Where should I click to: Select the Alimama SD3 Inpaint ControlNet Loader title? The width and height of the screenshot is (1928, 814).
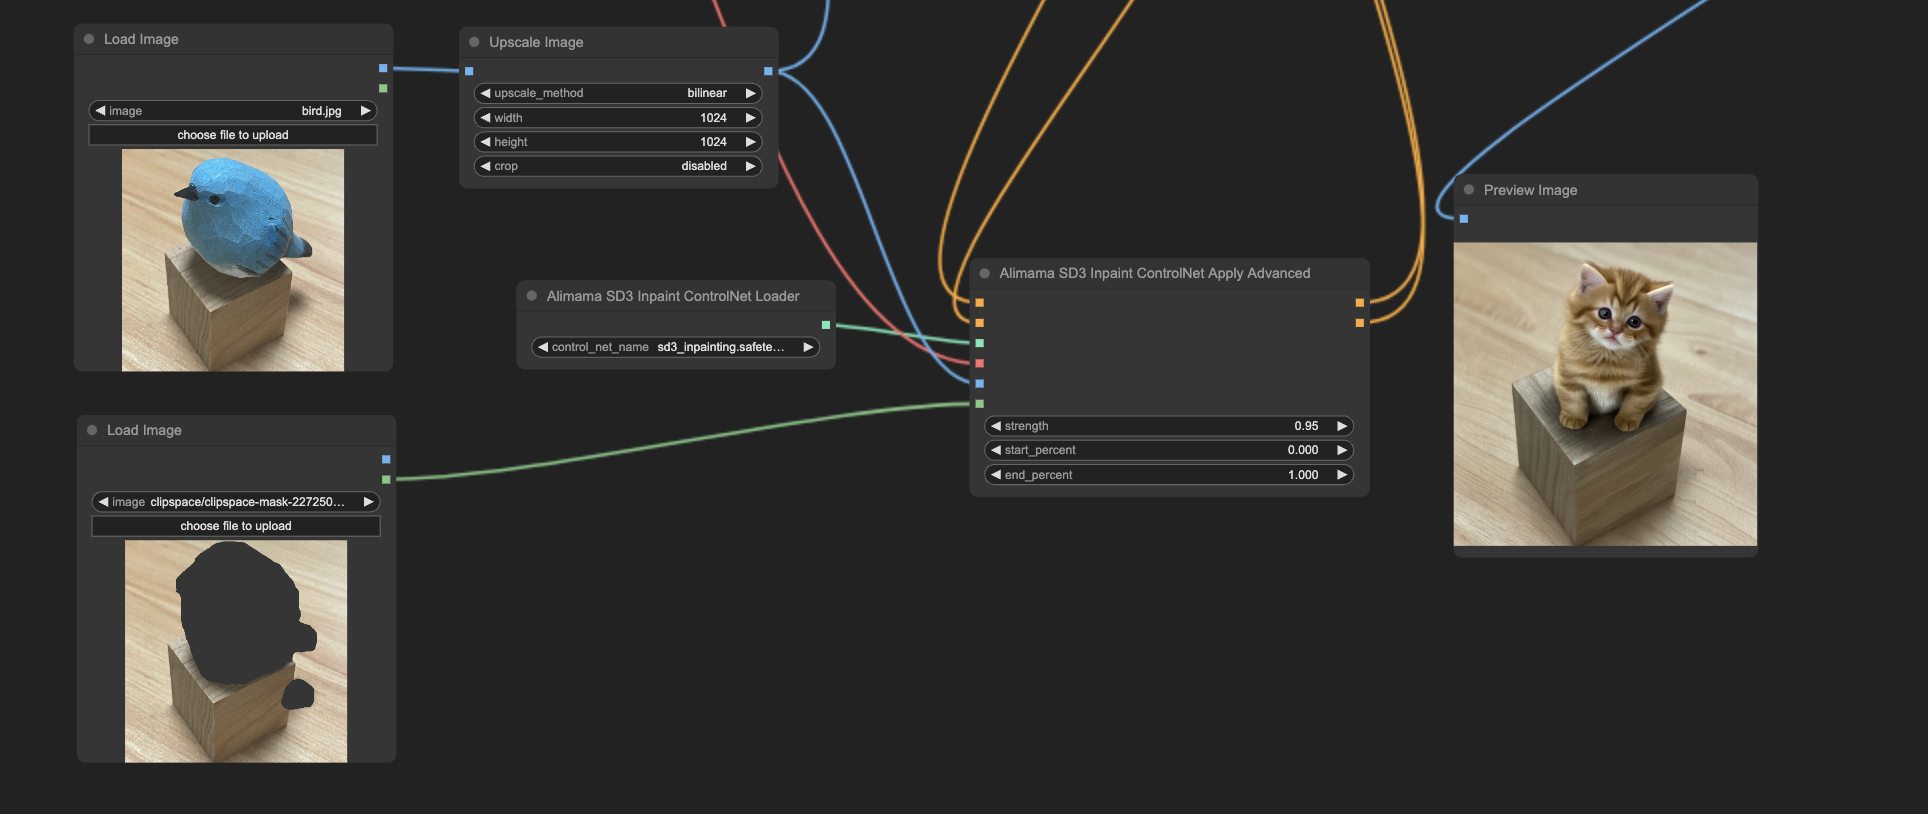(x=673, y=296)
